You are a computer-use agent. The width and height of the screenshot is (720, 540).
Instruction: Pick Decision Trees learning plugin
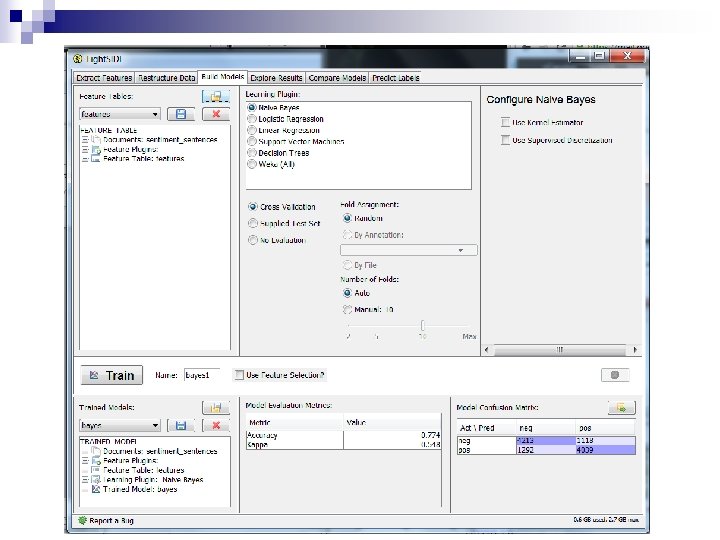pos(252,153)
